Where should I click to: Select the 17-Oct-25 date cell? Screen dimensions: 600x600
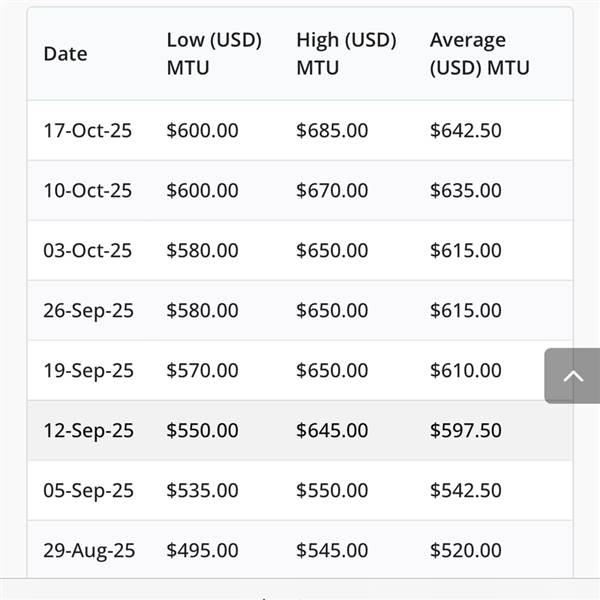[88, 131]
